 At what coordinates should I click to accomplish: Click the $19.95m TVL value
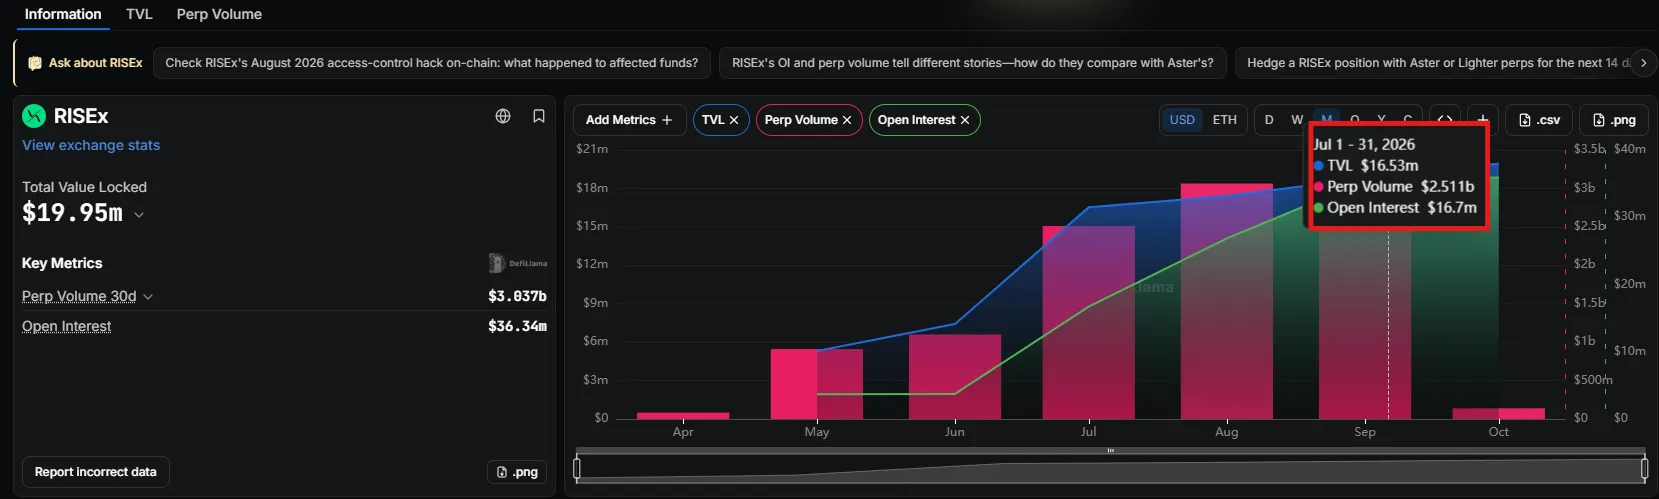coord(73,213)
